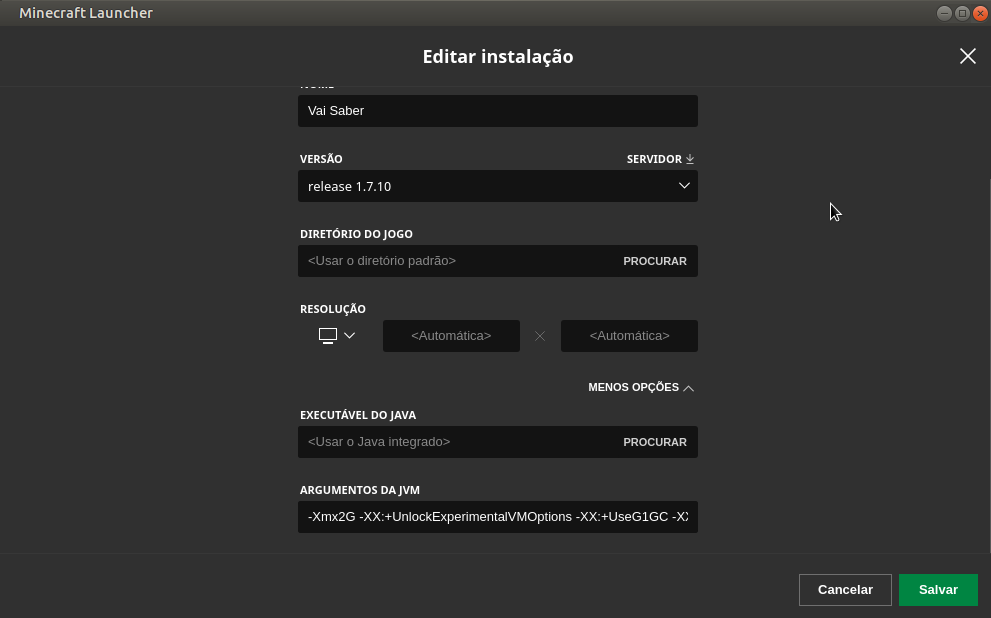
Task: Click the Vai Saber name field
Action: (x=498, y=111)
